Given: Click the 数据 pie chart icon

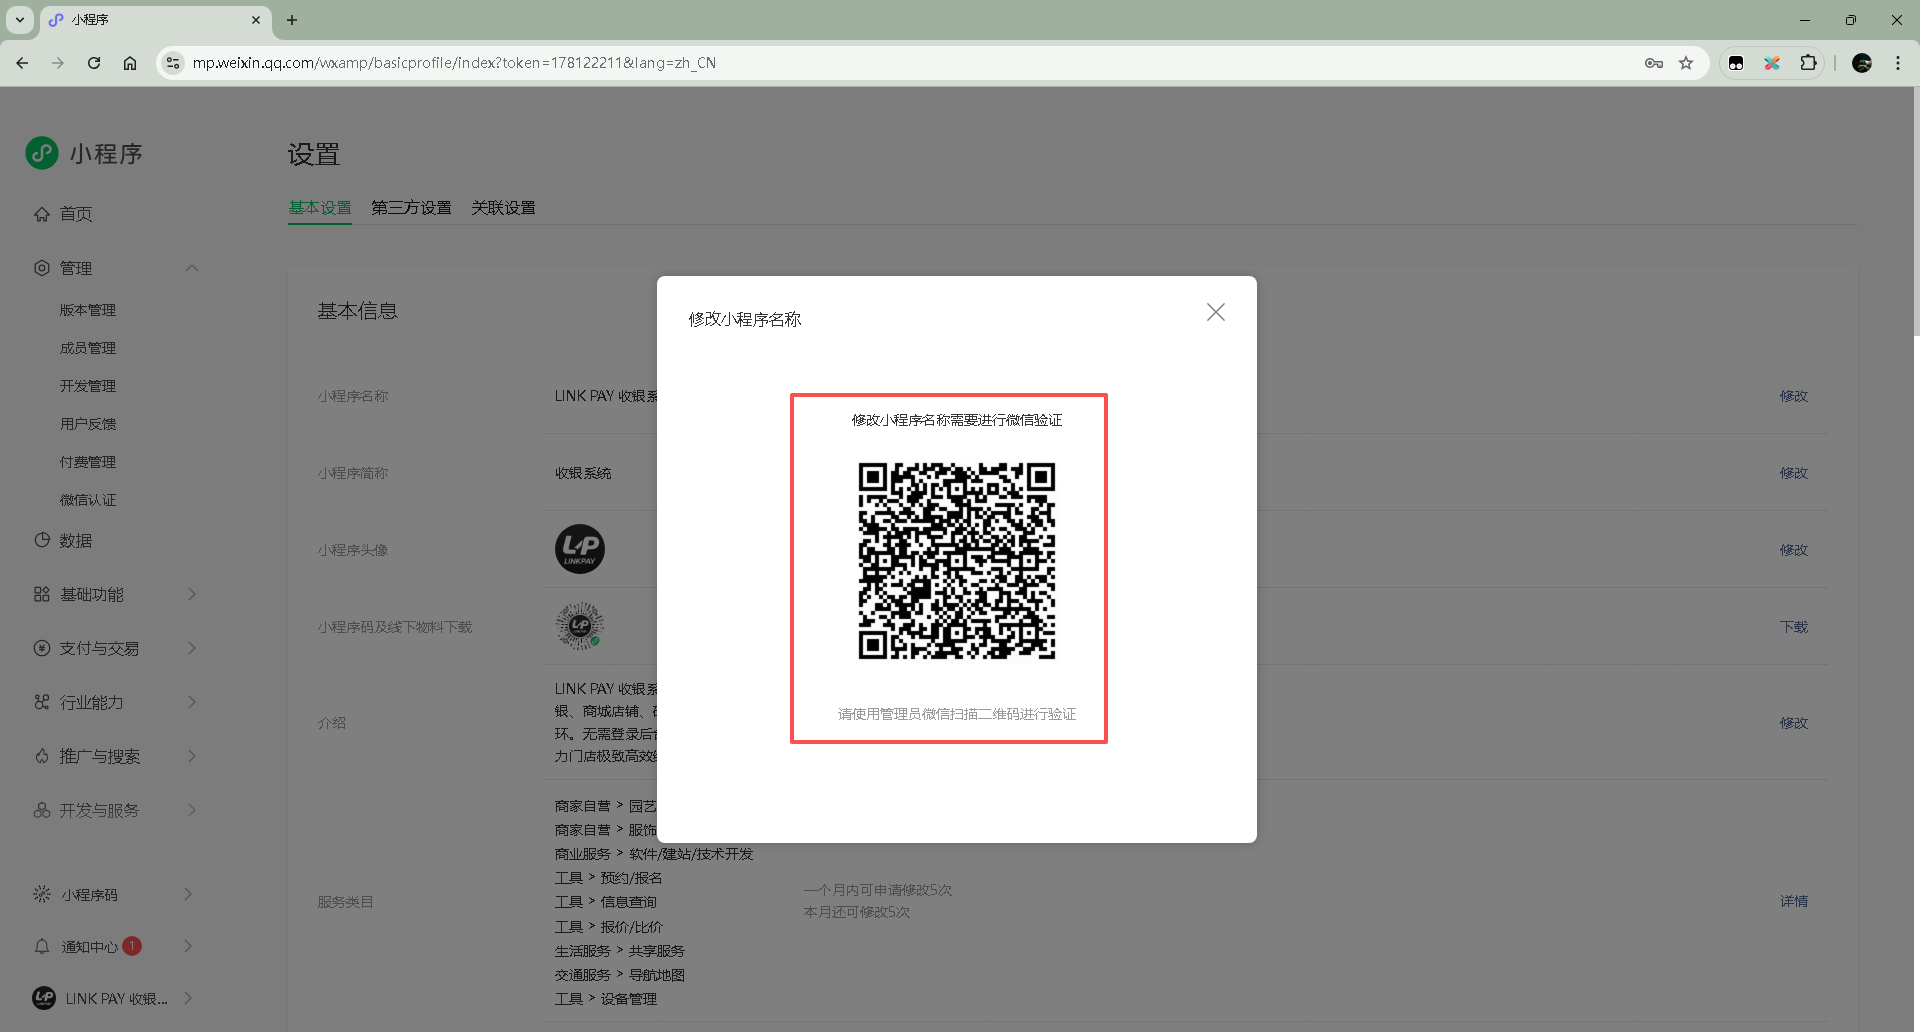Looking at the screenshot, I should coord(42,540).
